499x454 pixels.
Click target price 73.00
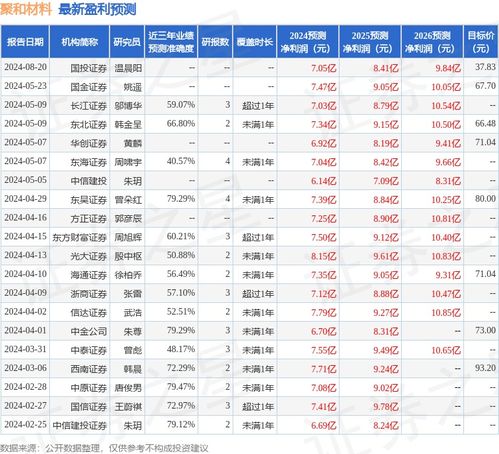[x=485, y=330]
